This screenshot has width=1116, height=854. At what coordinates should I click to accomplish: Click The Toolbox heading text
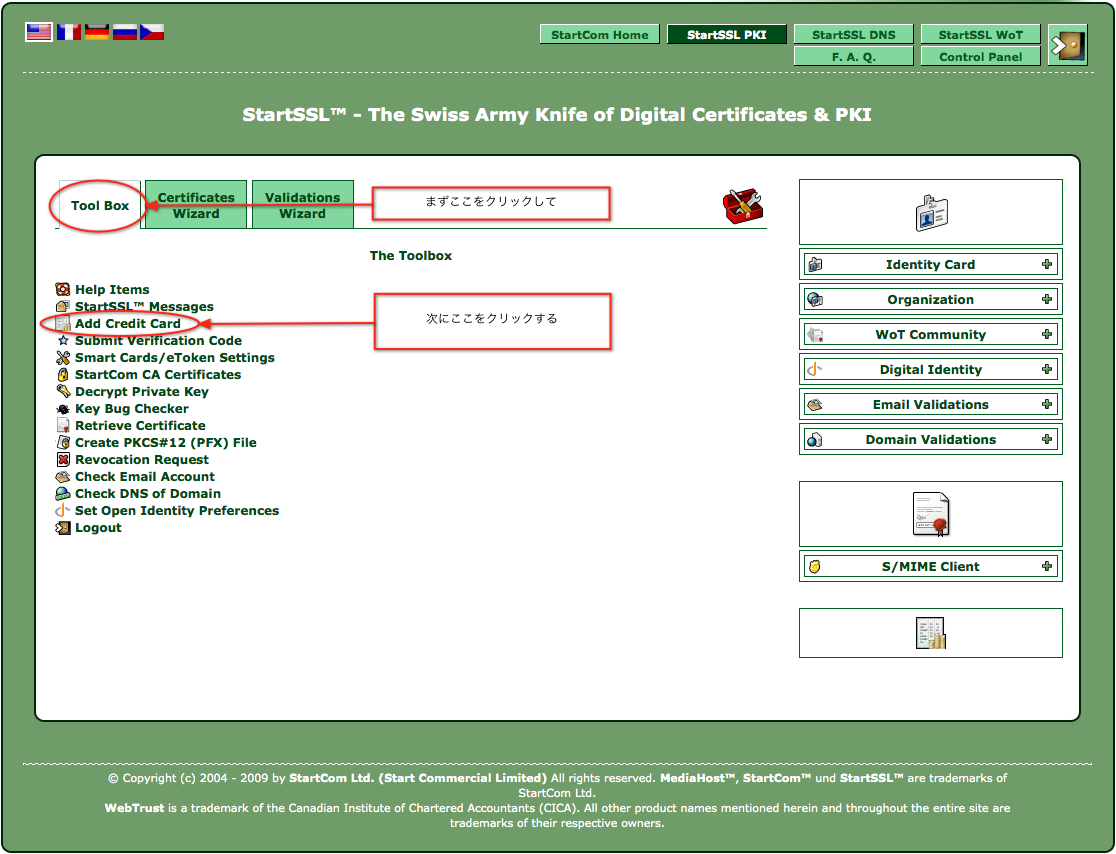(411, 255)
